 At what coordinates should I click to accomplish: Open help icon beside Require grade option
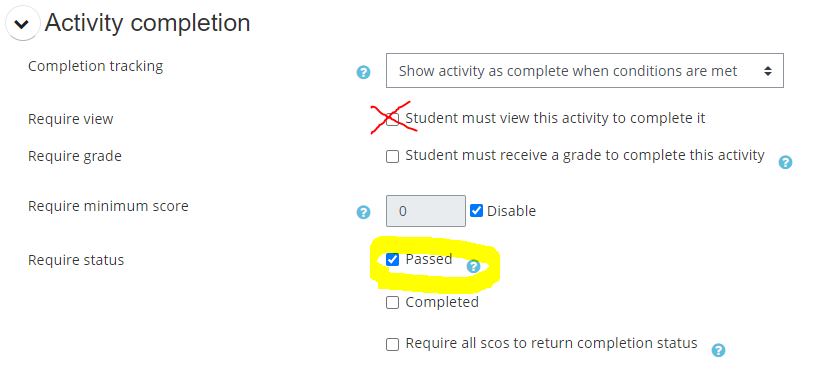(x=785, y=162)
